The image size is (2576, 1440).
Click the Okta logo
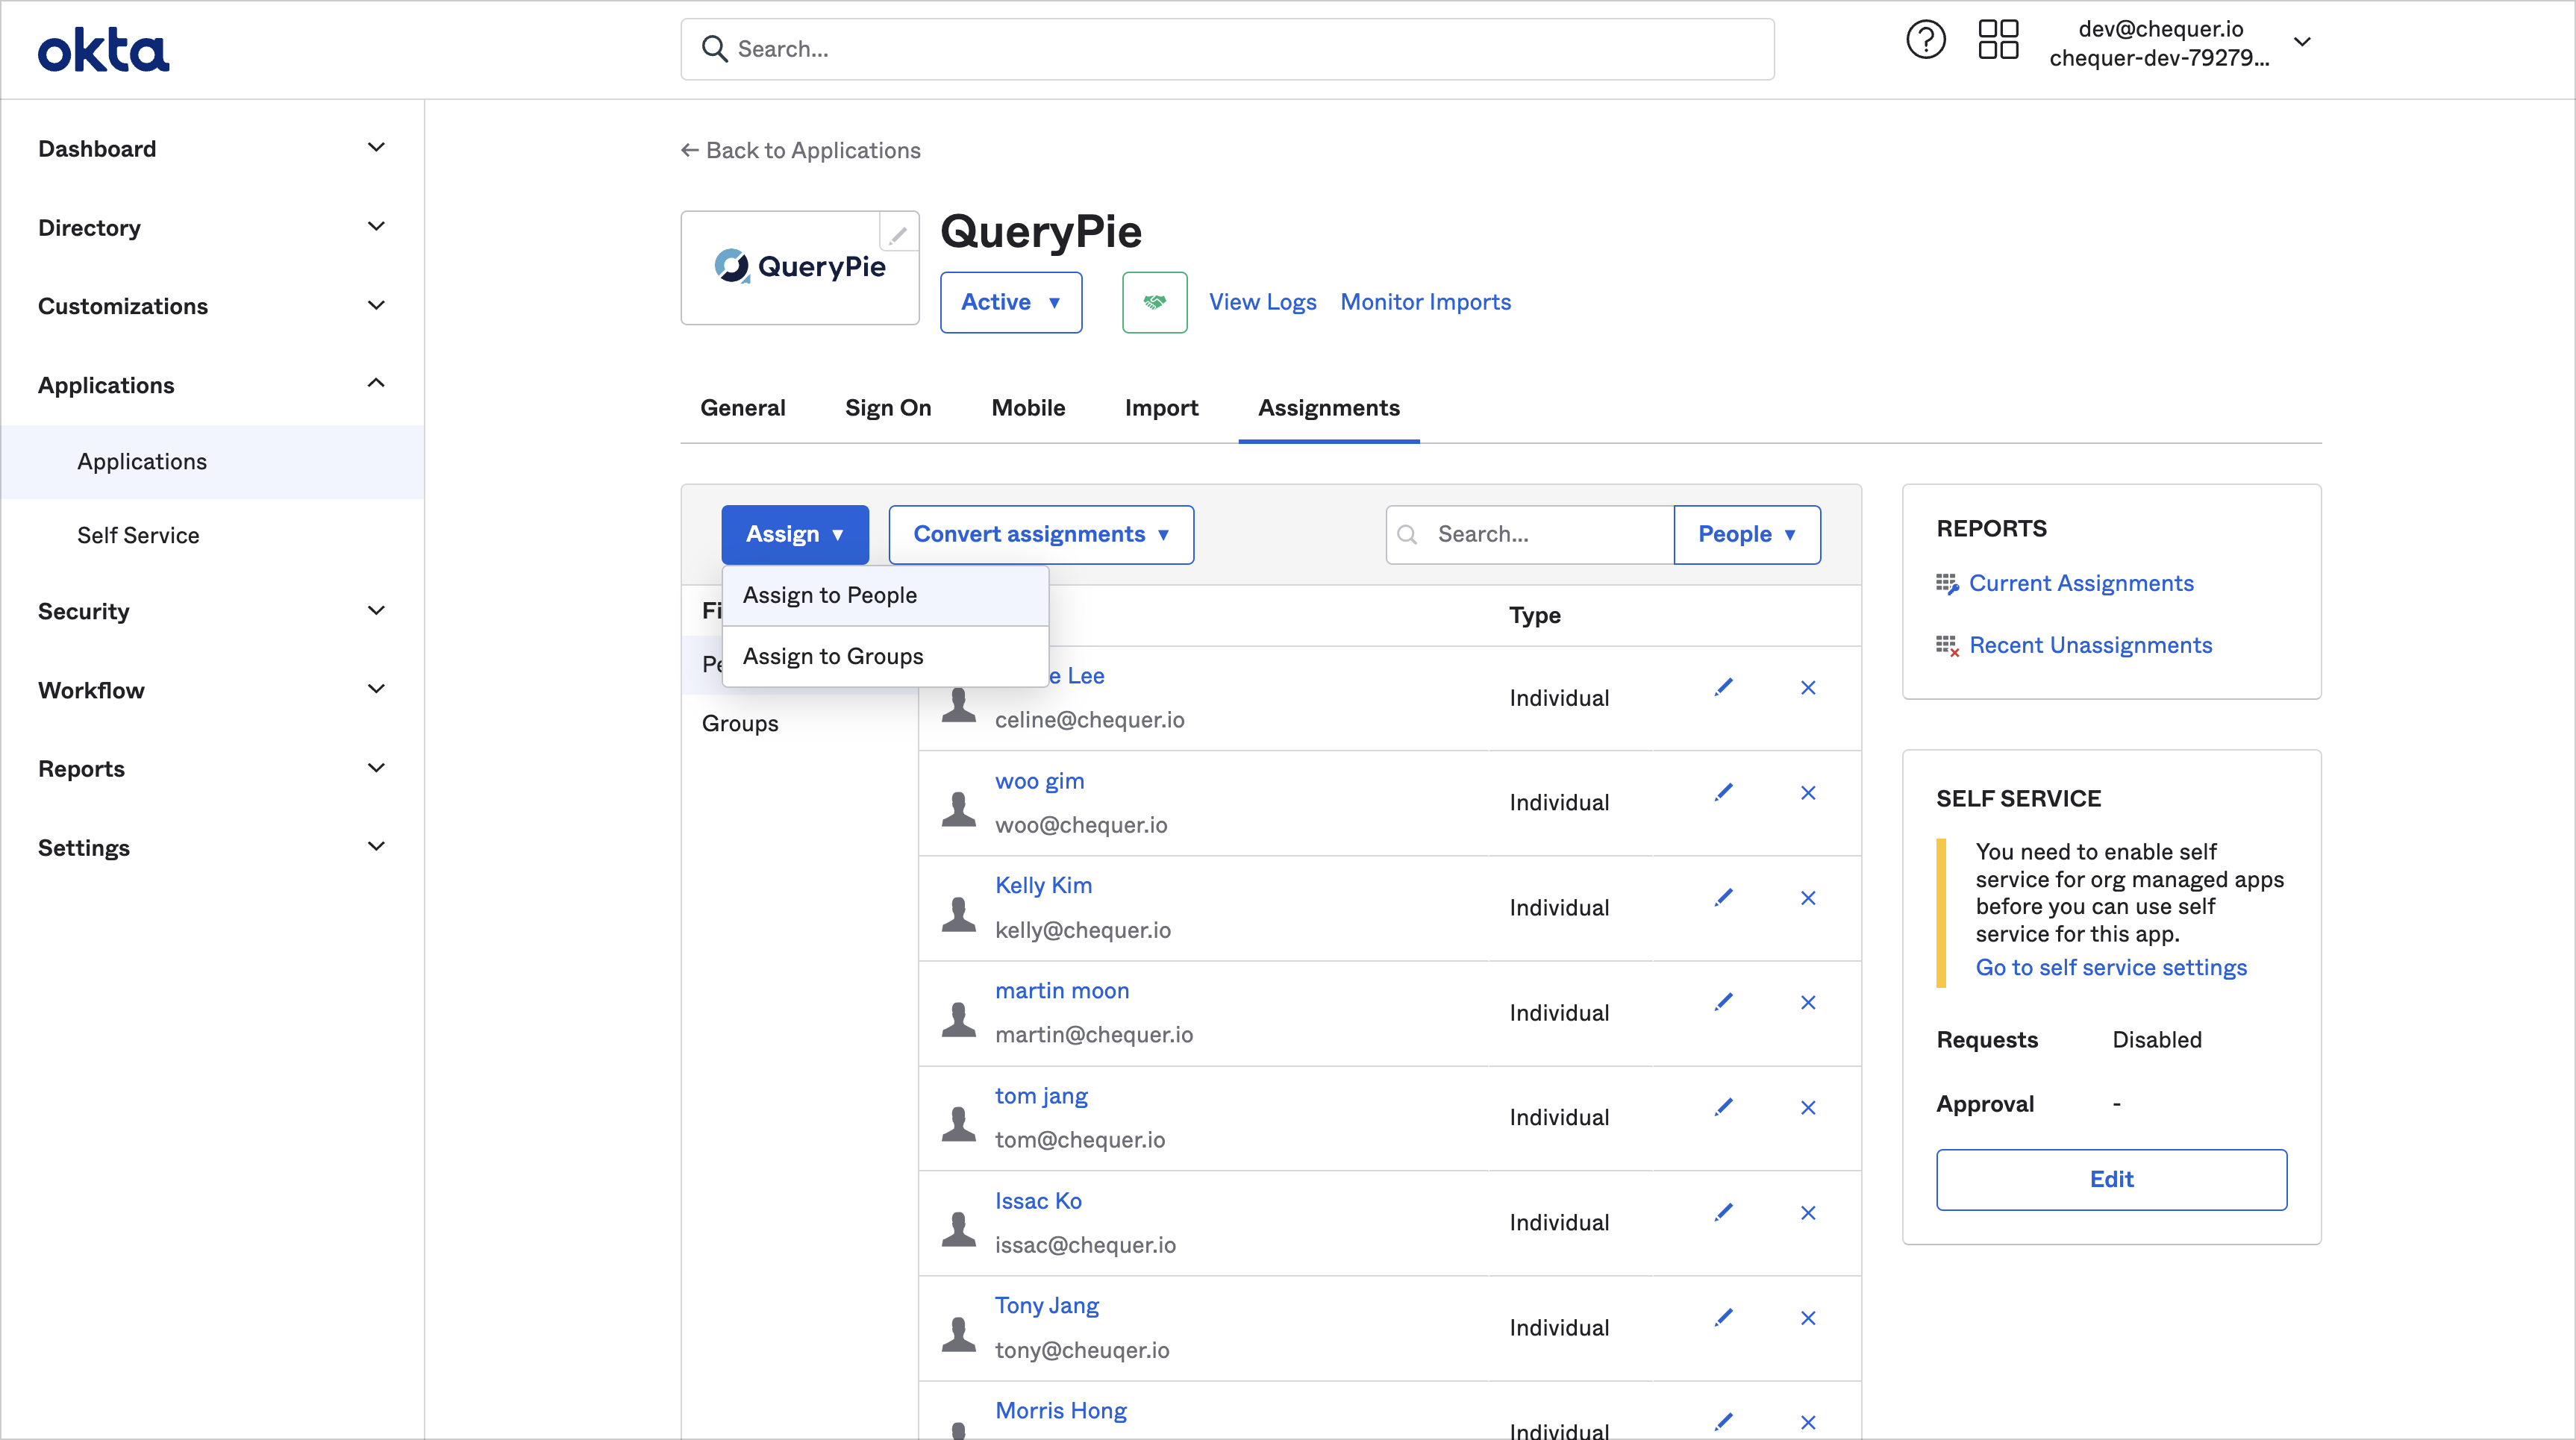pyautogui.click(x=104, y=50)
